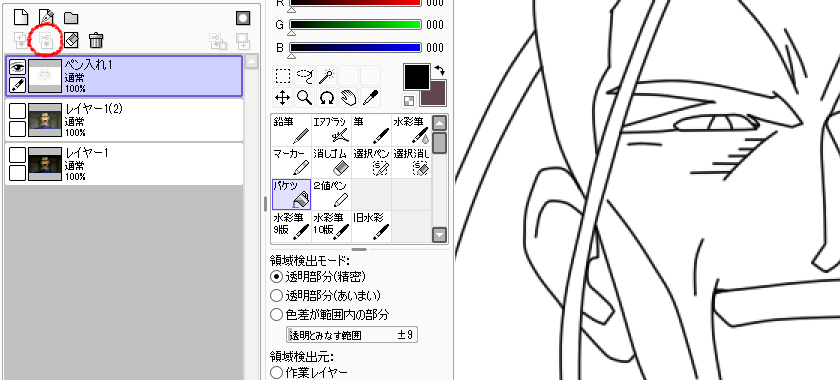
Task: Select the レイヤー1 layer thumbnail
Action: (x=45, y=164)
